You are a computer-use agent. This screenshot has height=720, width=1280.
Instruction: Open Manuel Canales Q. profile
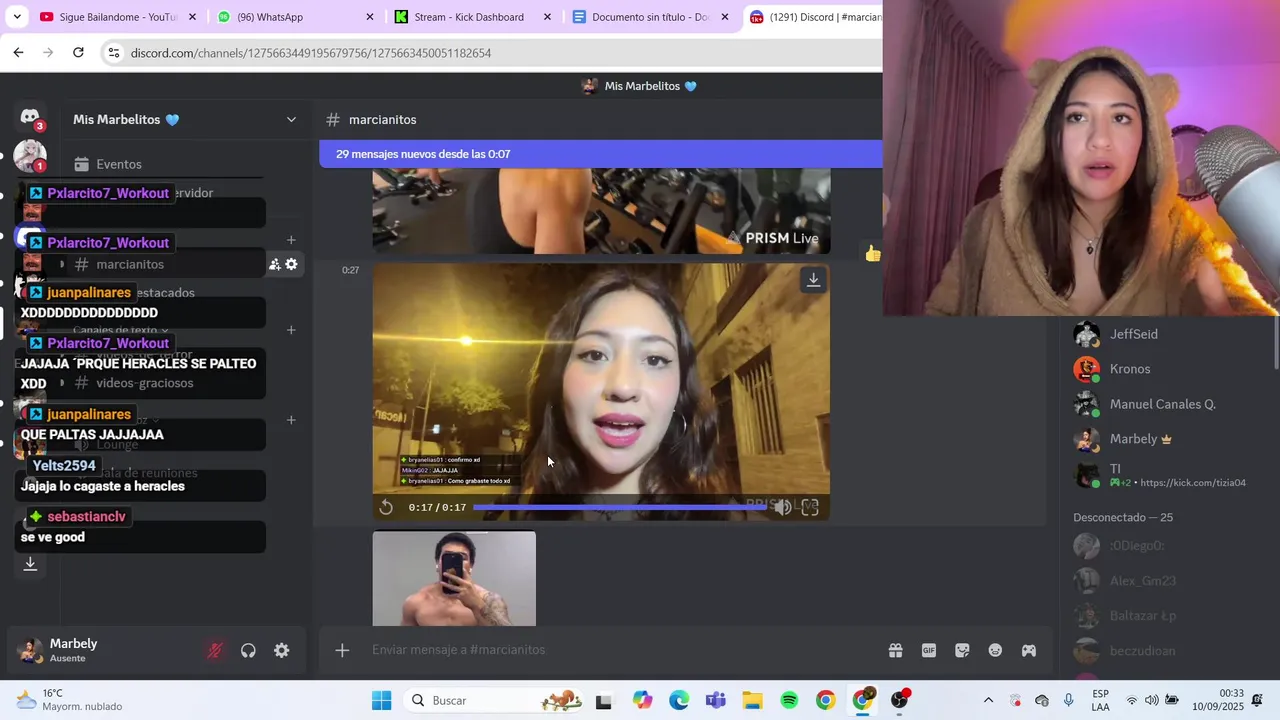coord(1165,404)
